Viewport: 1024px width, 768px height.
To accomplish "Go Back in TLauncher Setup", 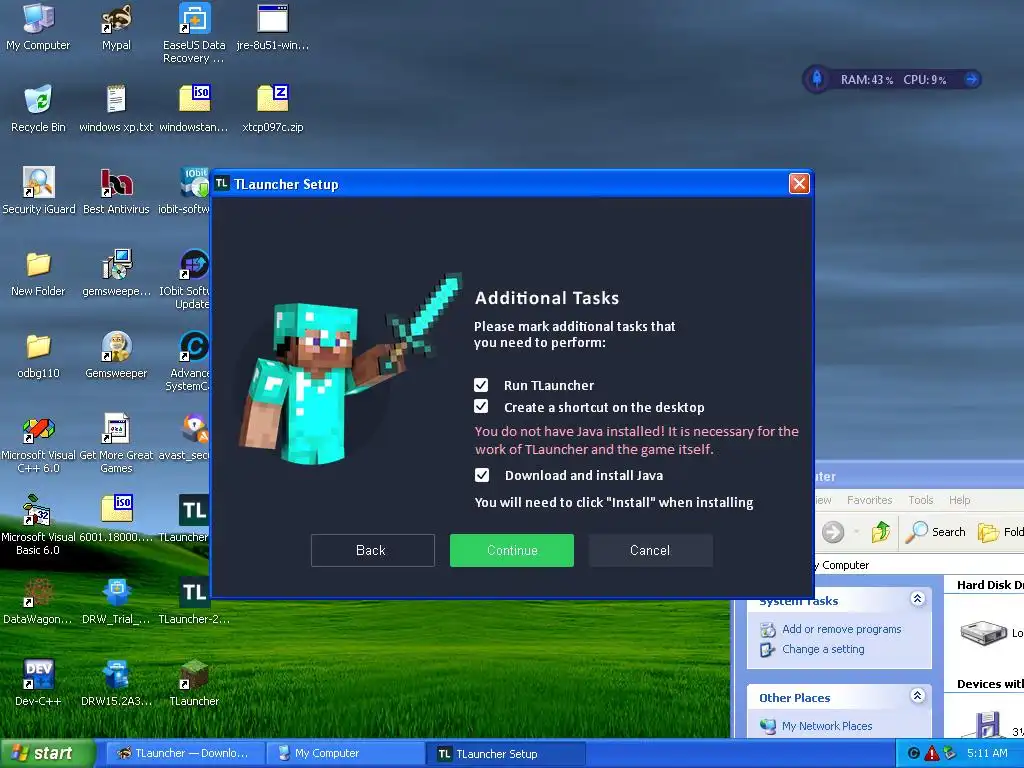I will point(373,551).
